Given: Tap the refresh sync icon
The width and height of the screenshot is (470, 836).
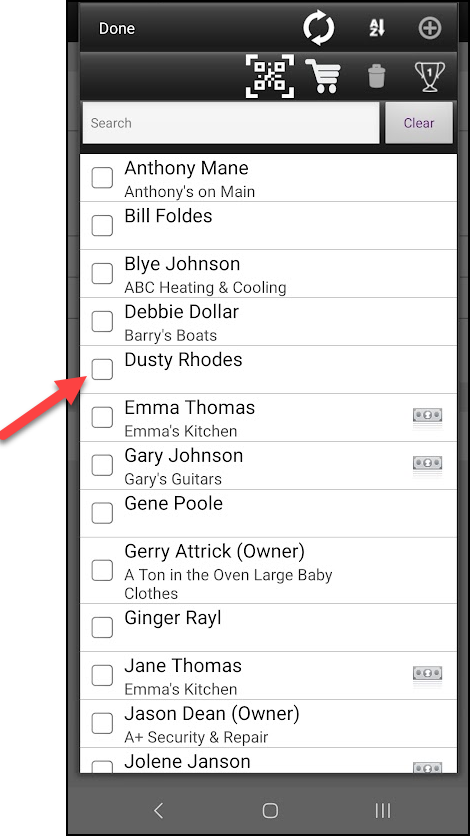Looking at the screenshot, I should pyautogui.click(x=319, y=28).
